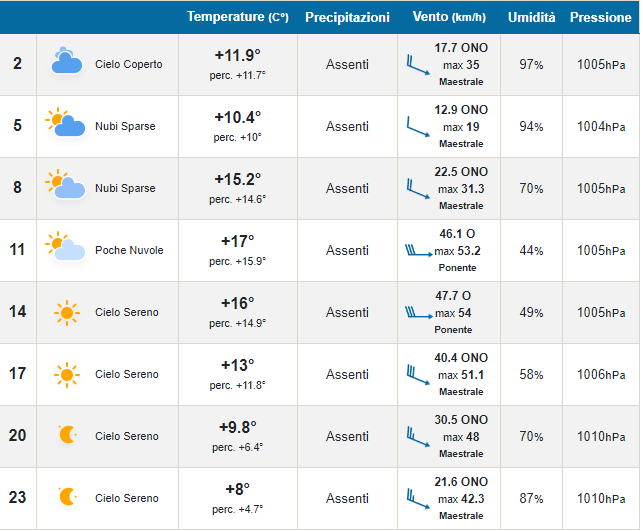This screenshot has height=531, width=643.
Task: Click the few clouds icon at hour 11
Action: click(x=66, y=249)
